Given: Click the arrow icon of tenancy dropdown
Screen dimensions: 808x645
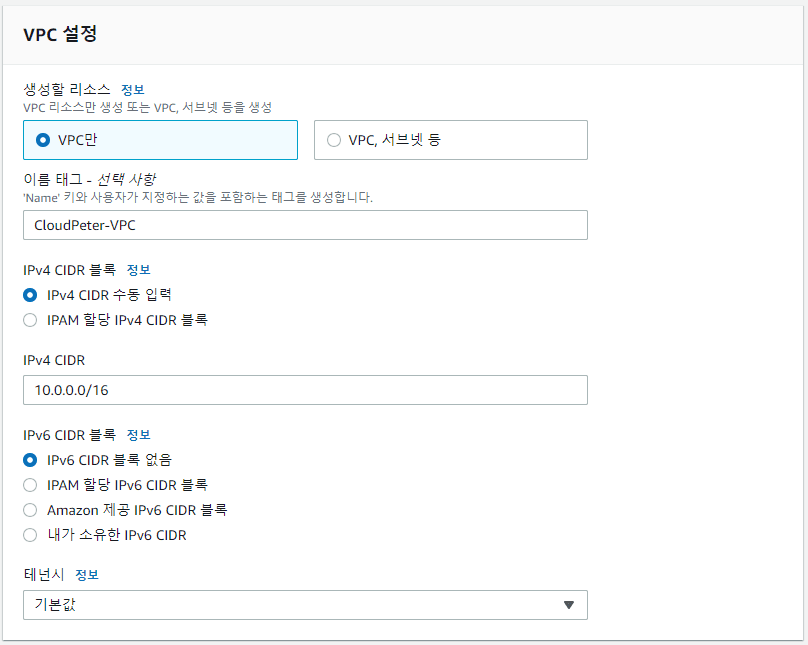Looking at the screenshot, I should point(568,605).
